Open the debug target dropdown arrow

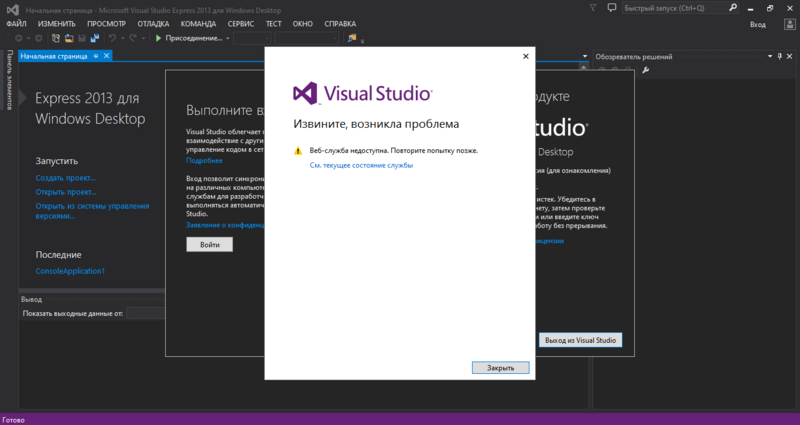click(228, 38)
